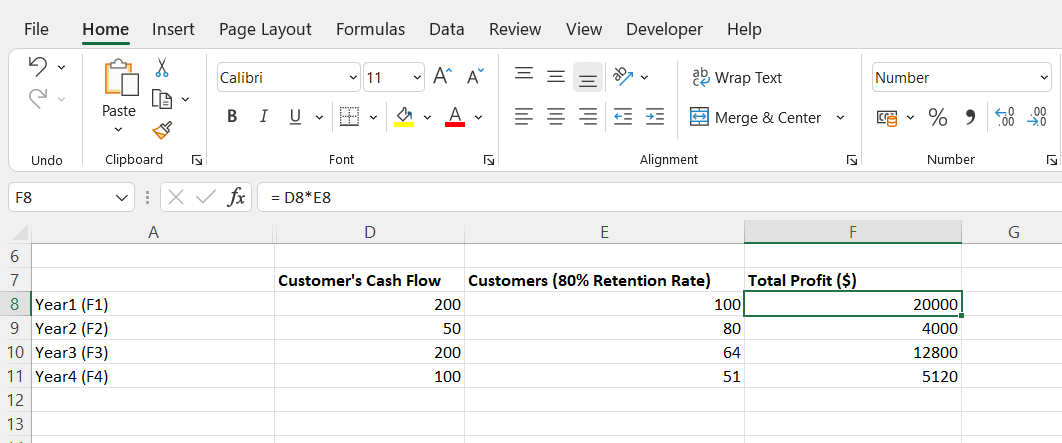1062x443 pixels.
Task: Toggle underline formatting
Action: [295, 117]
